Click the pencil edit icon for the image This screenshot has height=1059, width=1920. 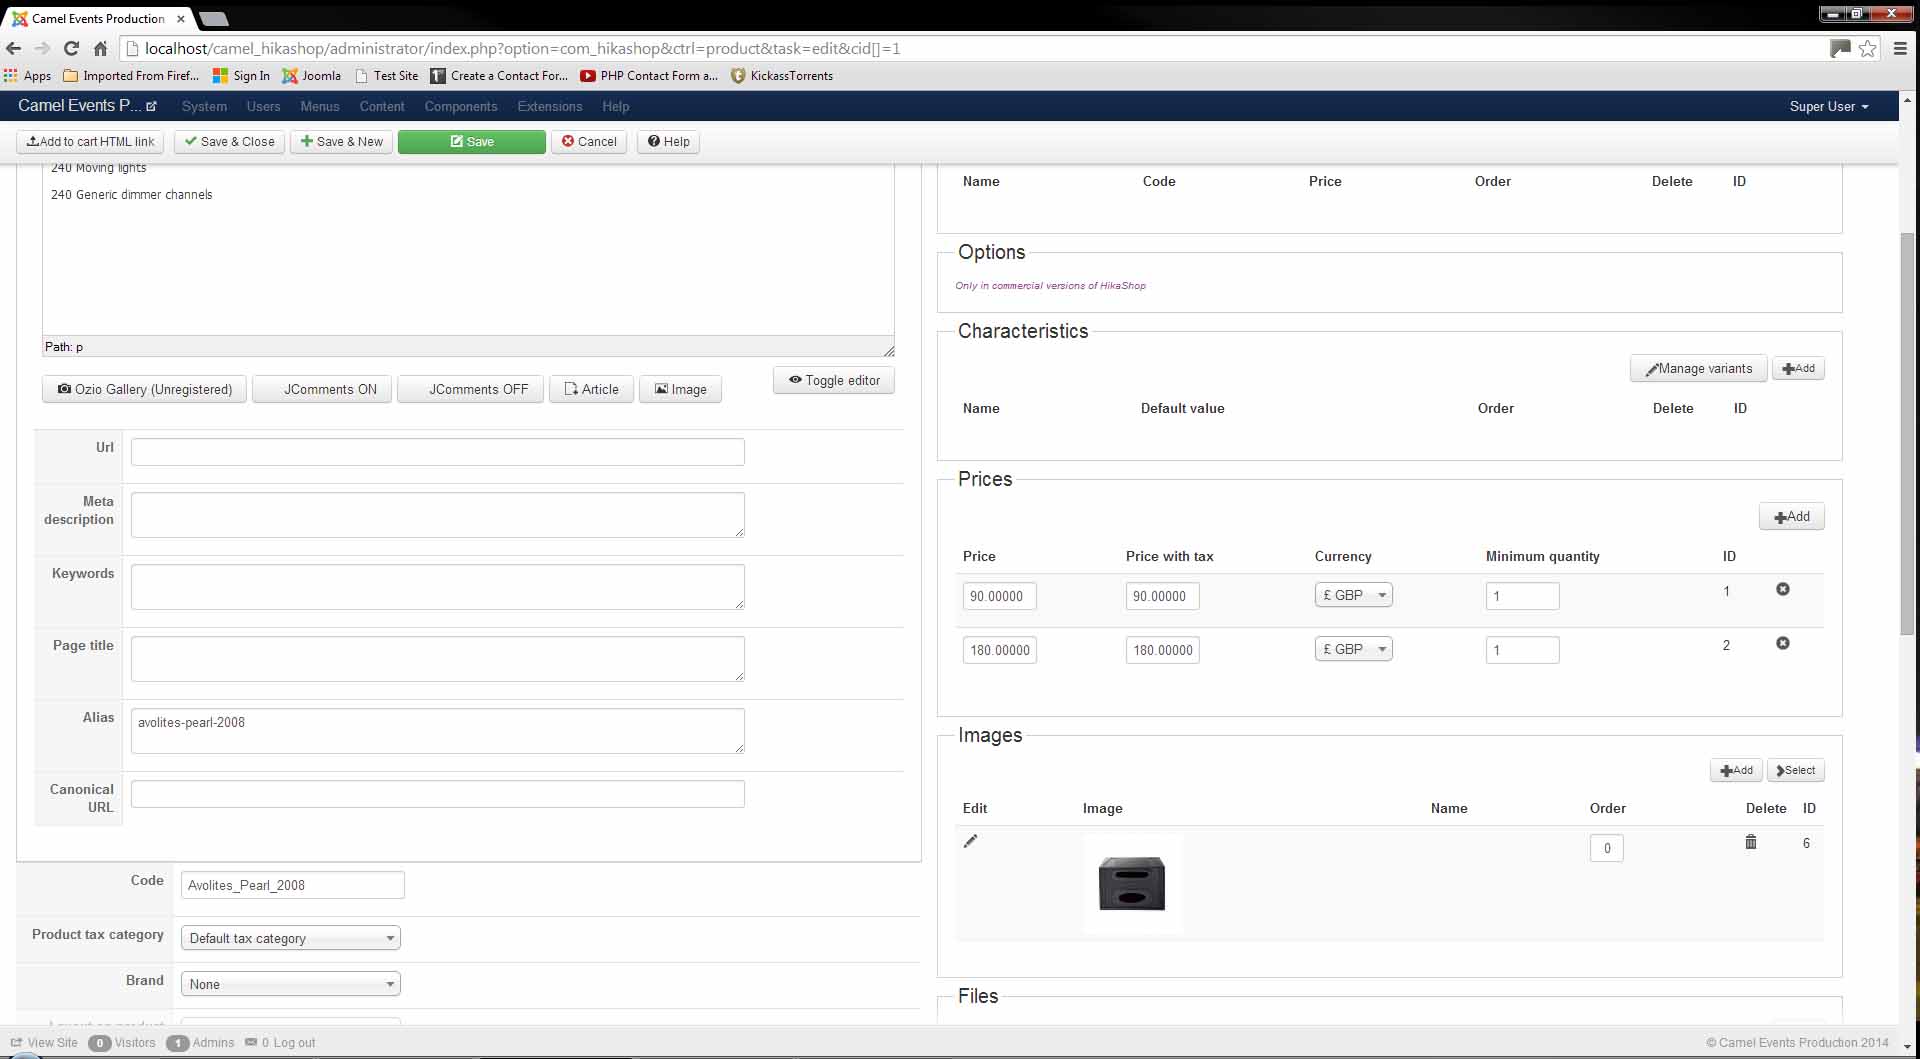coord(970,841)
